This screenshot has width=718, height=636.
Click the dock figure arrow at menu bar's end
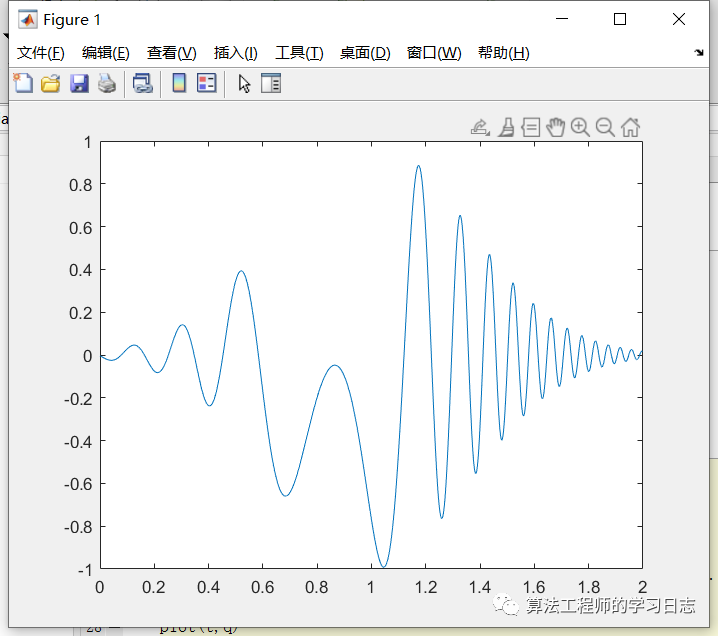pos(699,52)
